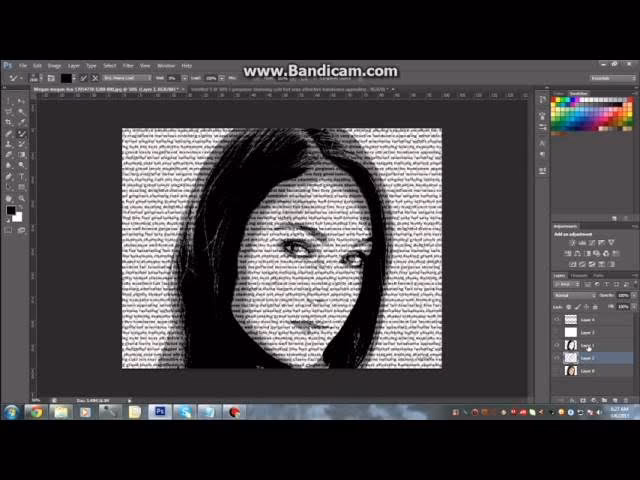The image size is (640, 480).
Task: Toggle visibility of Layer 2
Action: pos(557,358)
